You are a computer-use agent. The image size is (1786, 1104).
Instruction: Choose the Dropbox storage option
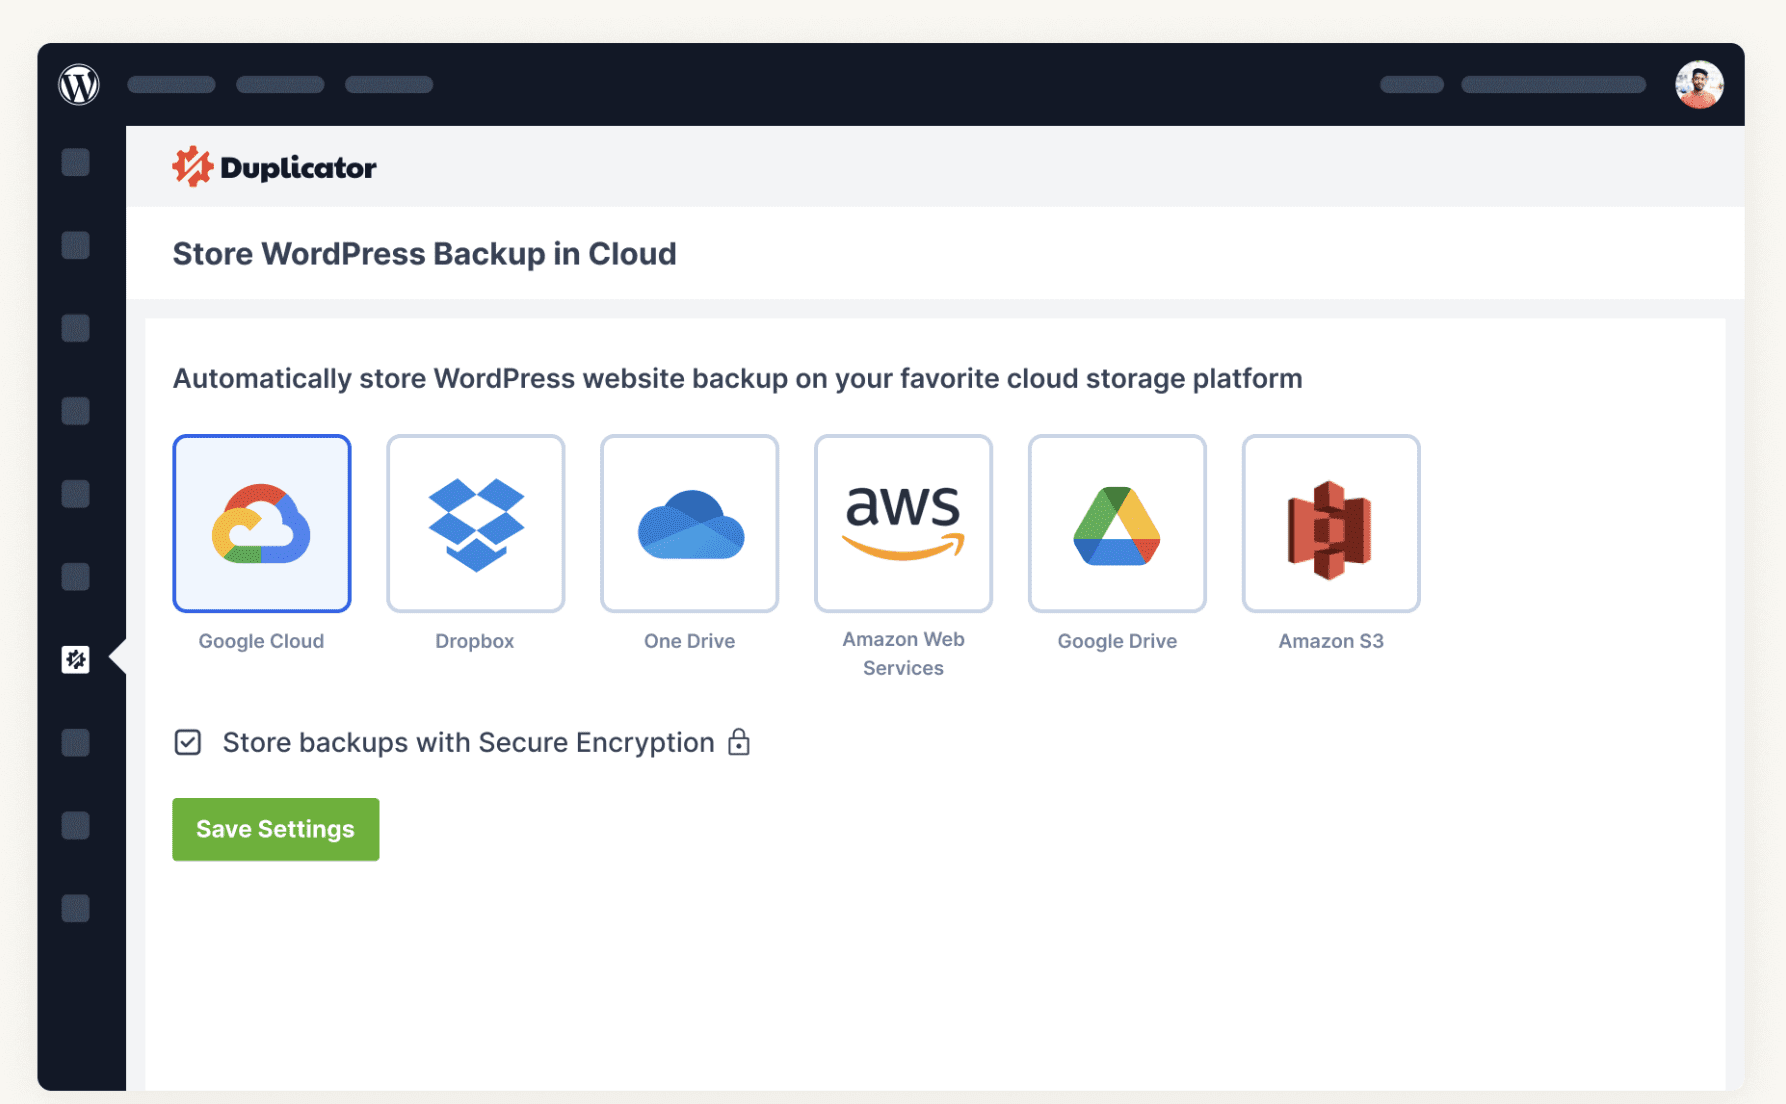coord(475,523)
